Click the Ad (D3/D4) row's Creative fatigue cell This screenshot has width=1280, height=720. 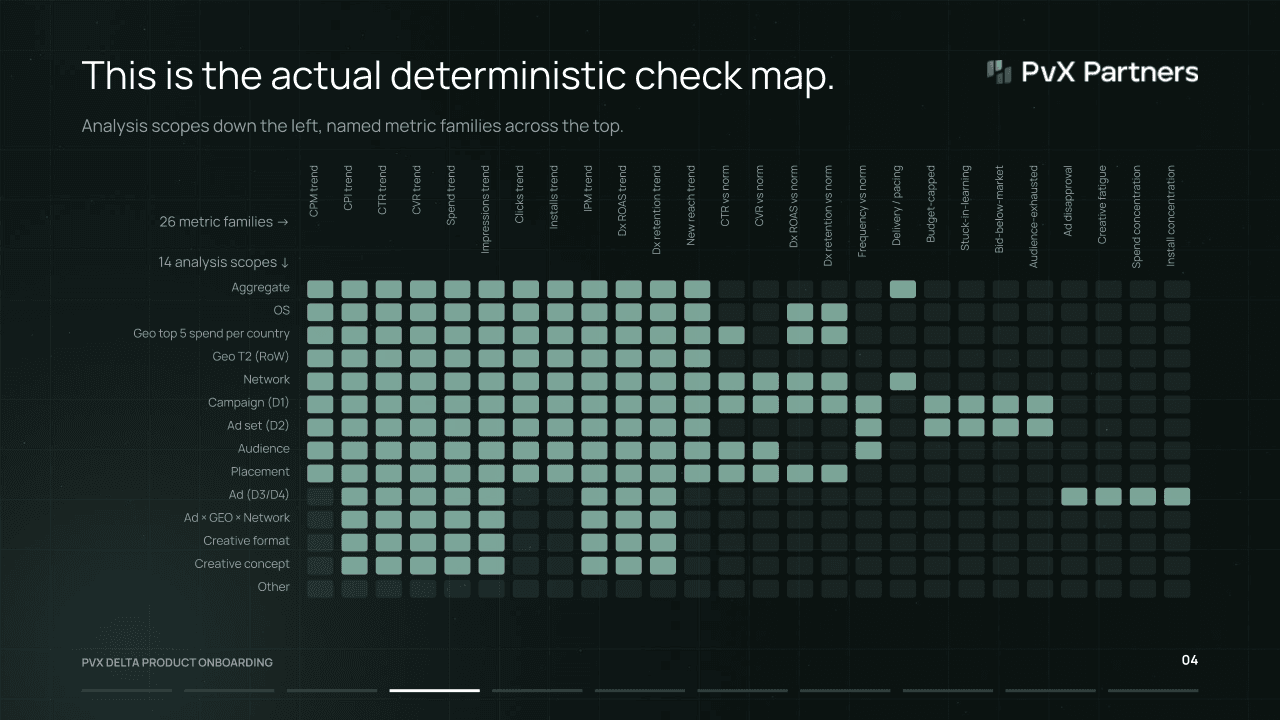(1109, 496)
